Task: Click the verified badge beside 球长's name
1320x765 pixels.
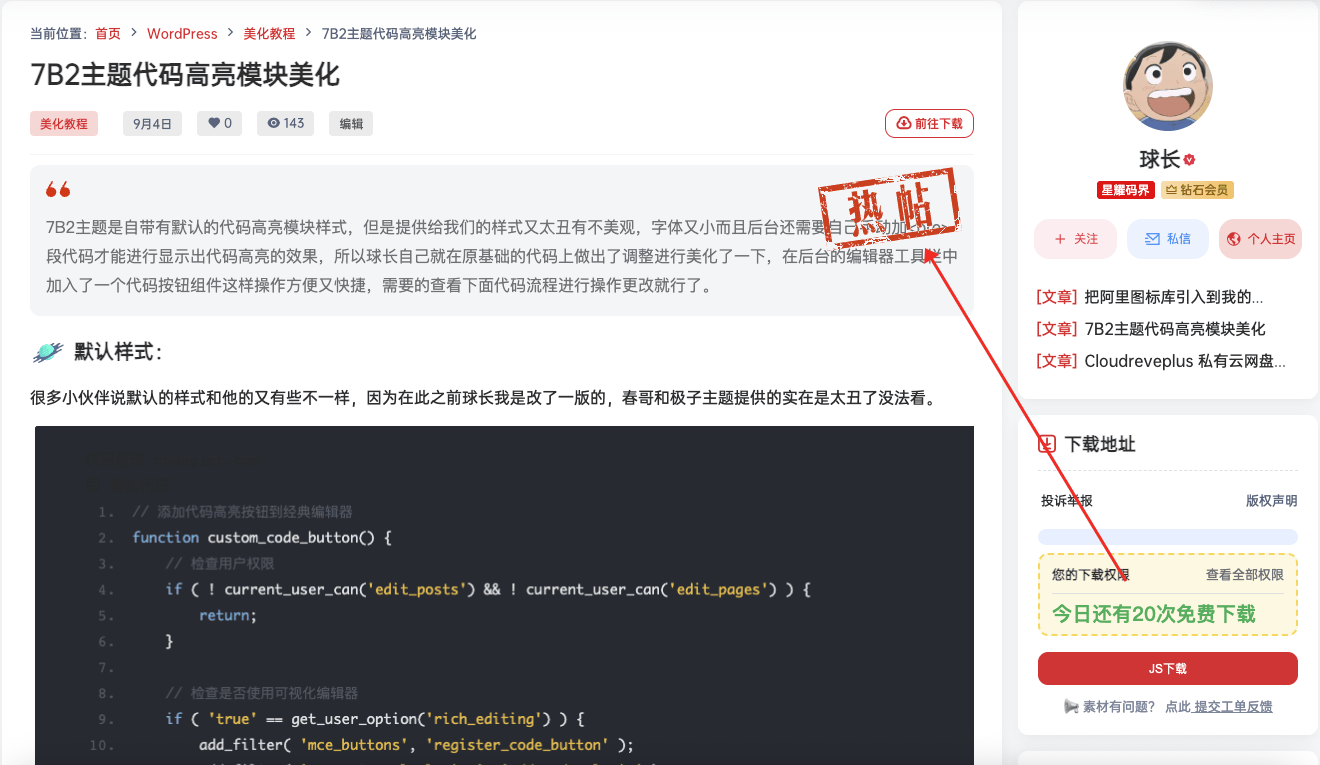Action: click(x=1190, y=159)
